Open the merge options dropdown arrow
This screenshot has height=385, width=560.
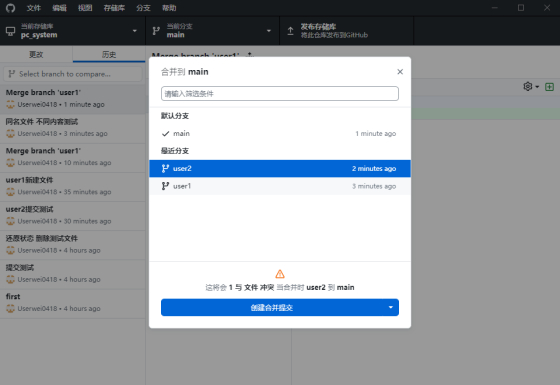tap(391, 308)
